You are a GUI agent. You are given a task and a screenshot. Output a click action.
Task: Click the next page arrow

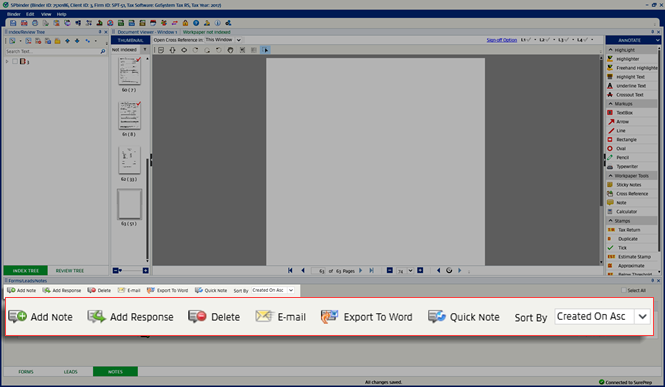pyautogui.click(x=360, y=270)
